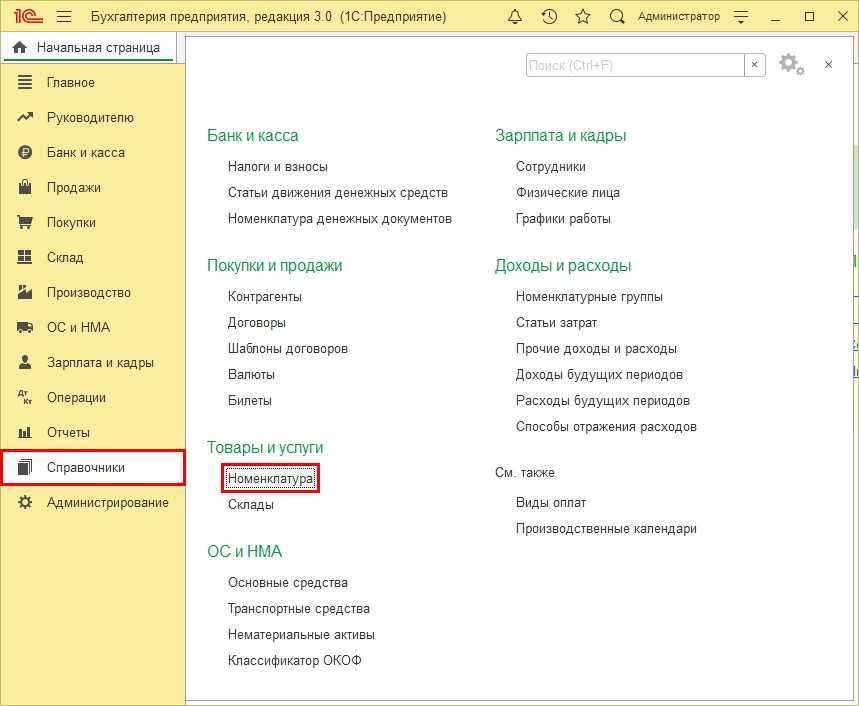Close the Справочники menu panel
This screenshot has height=706, width=859.
pos(828,65)
